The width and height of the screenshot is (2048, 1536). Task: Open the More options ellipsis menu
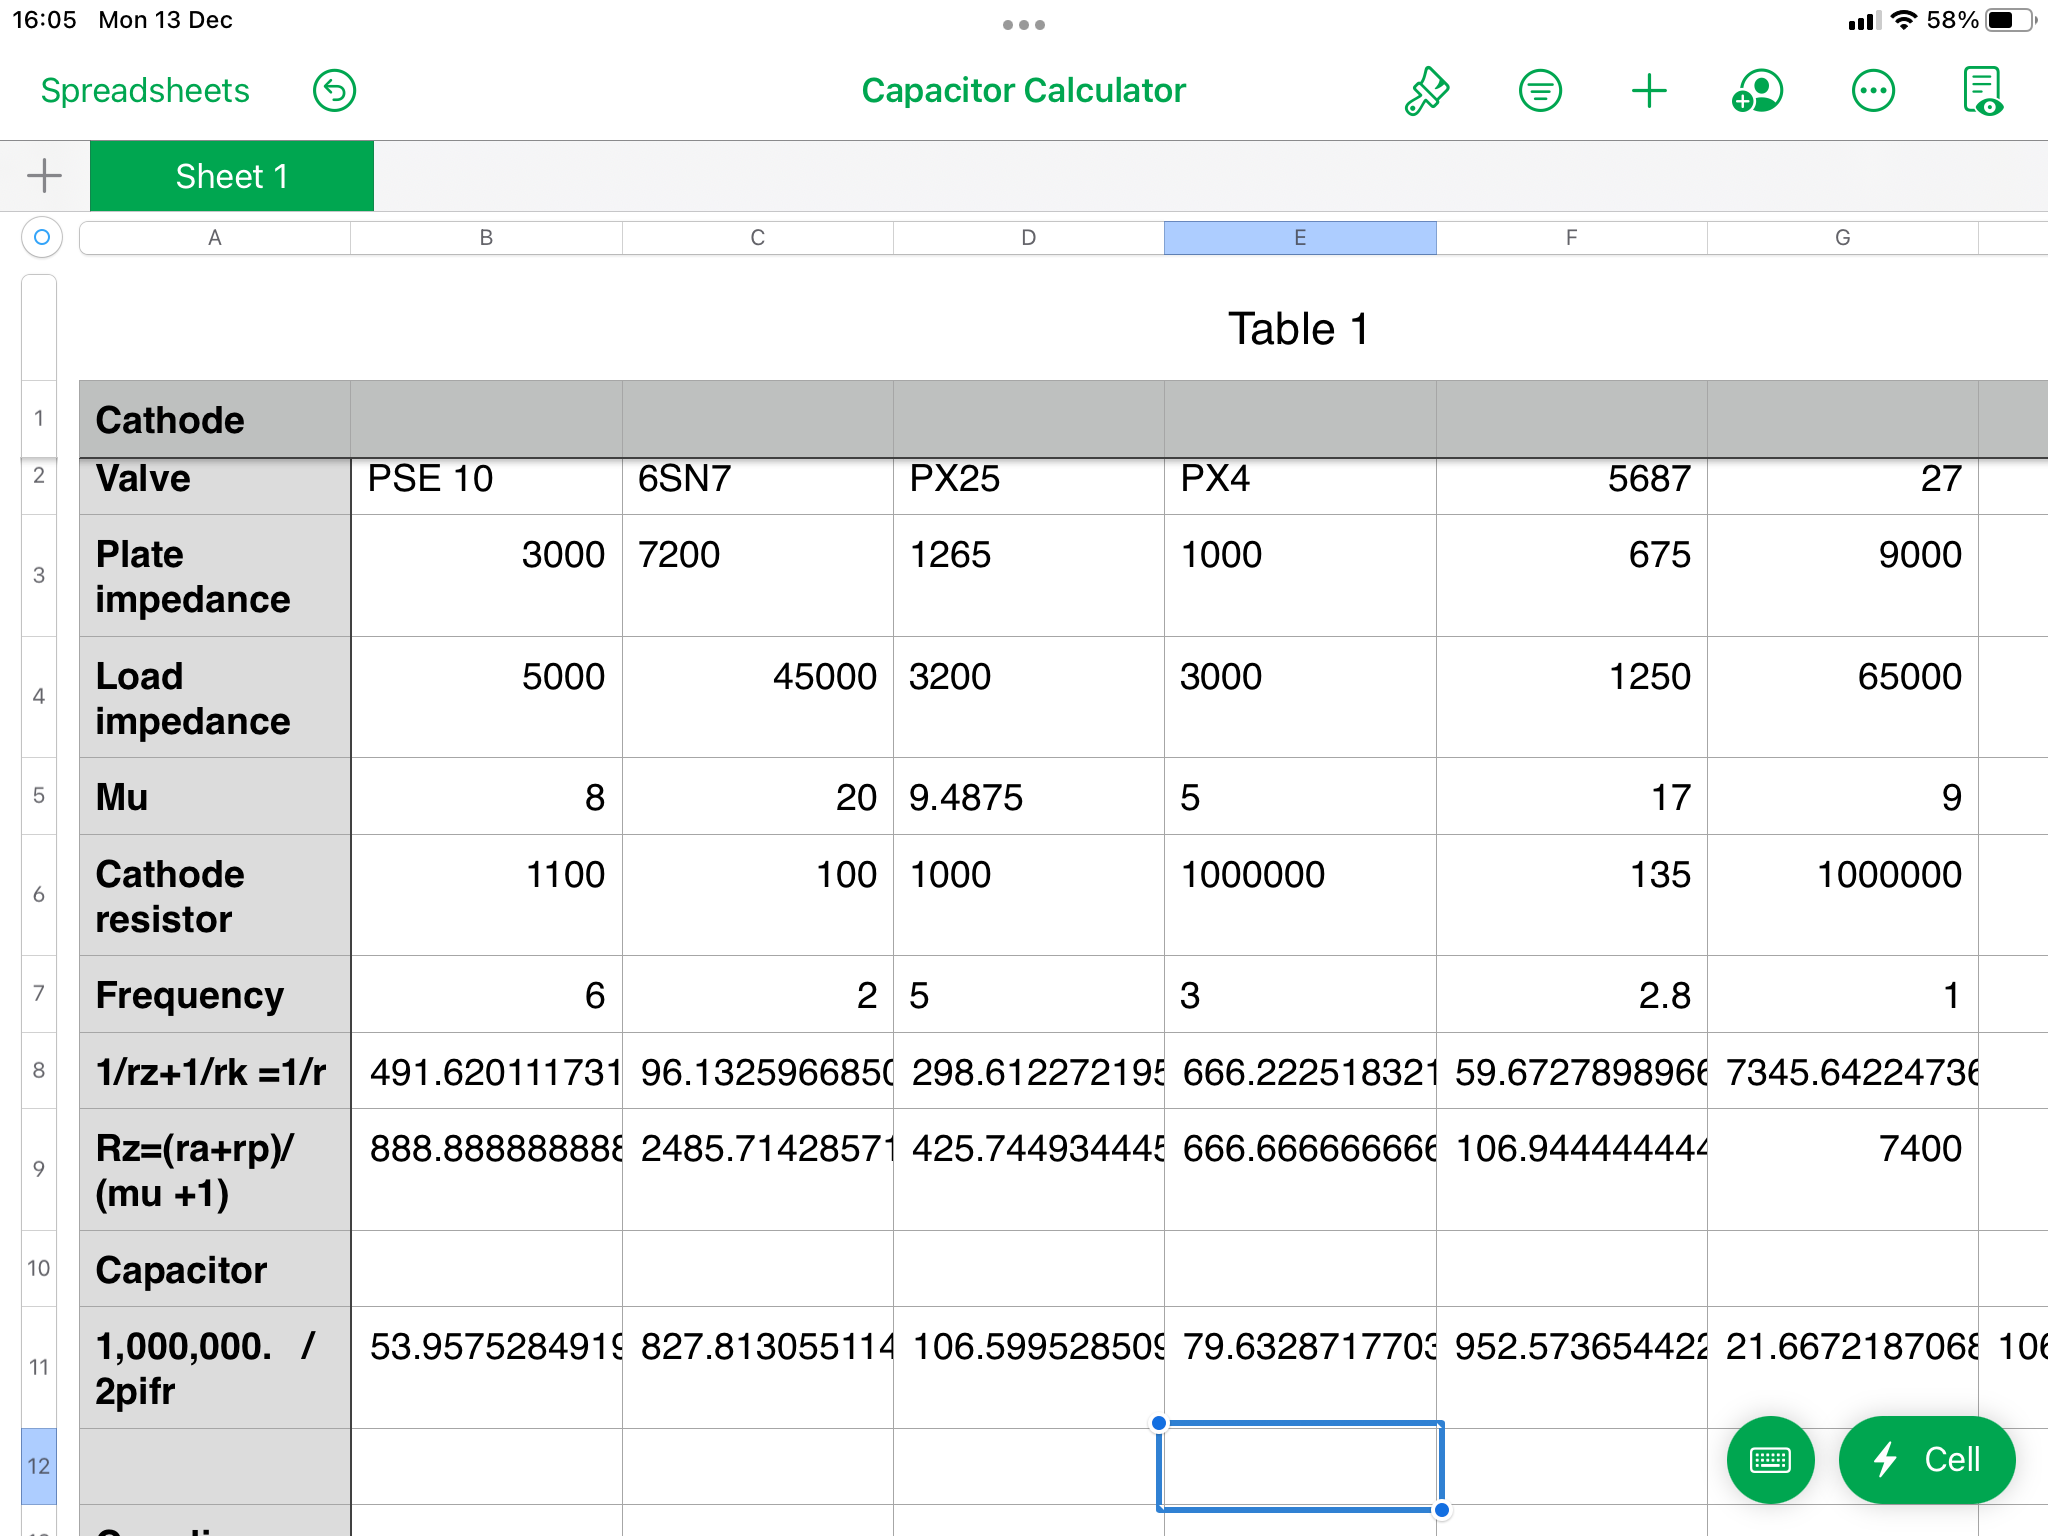1873,91
